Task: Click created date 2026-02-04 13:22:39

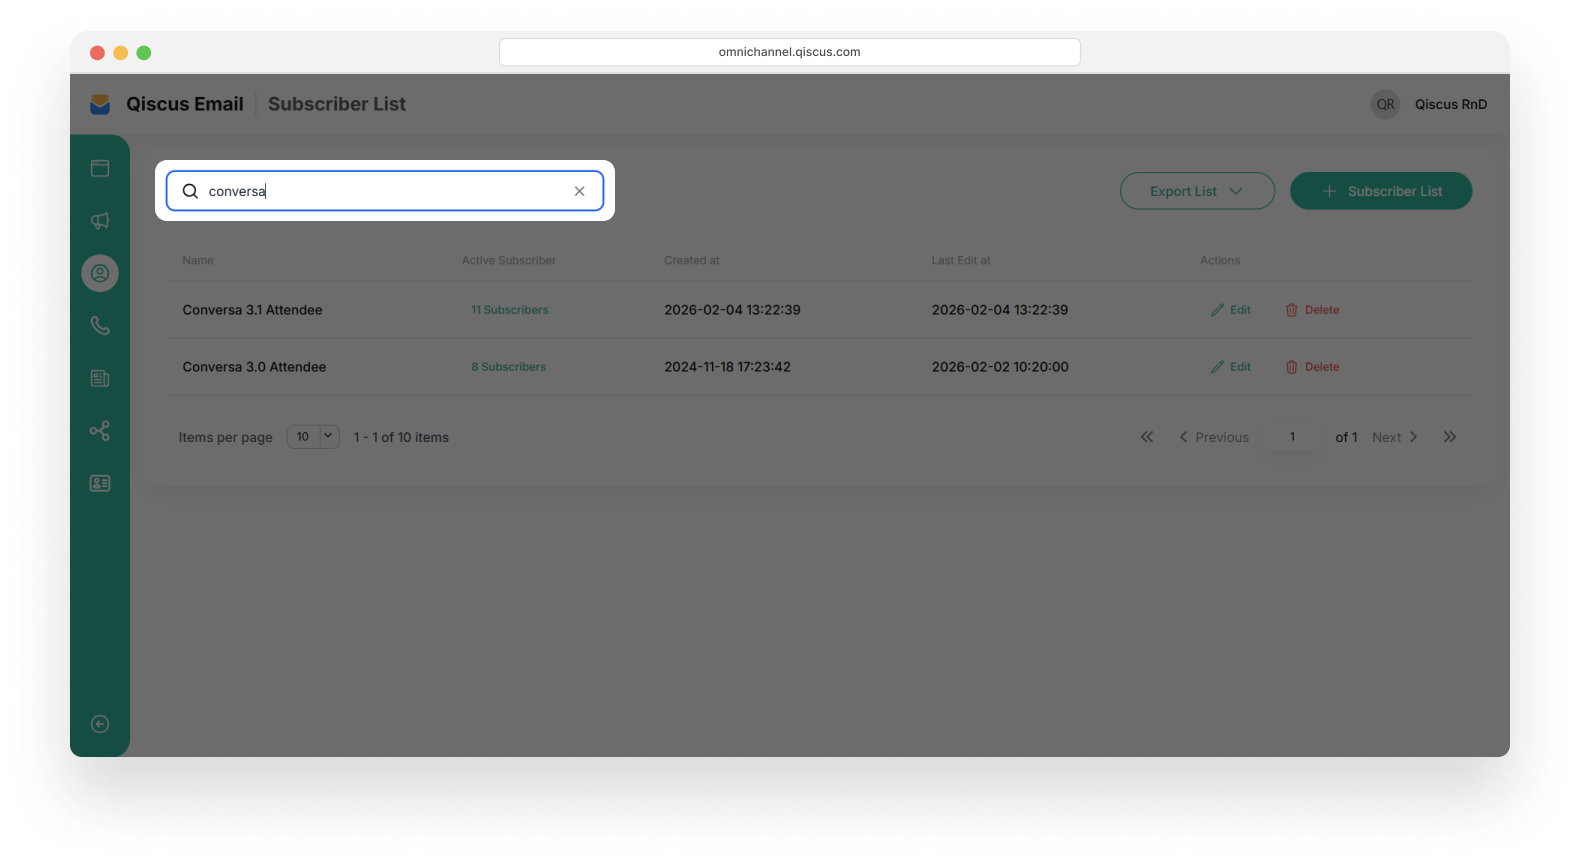Action: coord(732,310)
